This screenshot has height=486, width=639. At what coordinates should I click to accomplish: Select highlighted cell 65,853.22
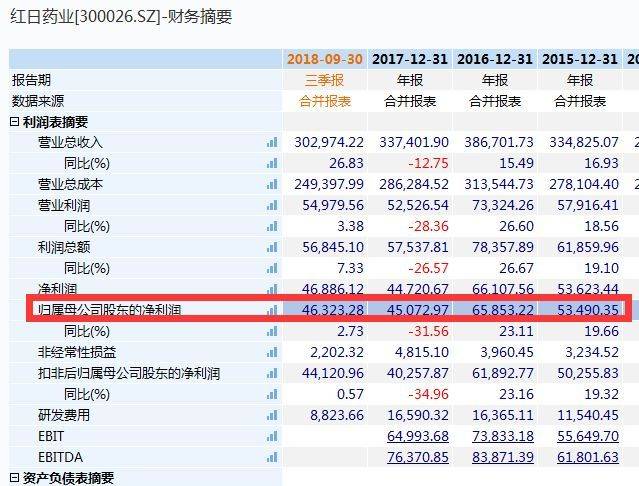click(x=503, y=310)
